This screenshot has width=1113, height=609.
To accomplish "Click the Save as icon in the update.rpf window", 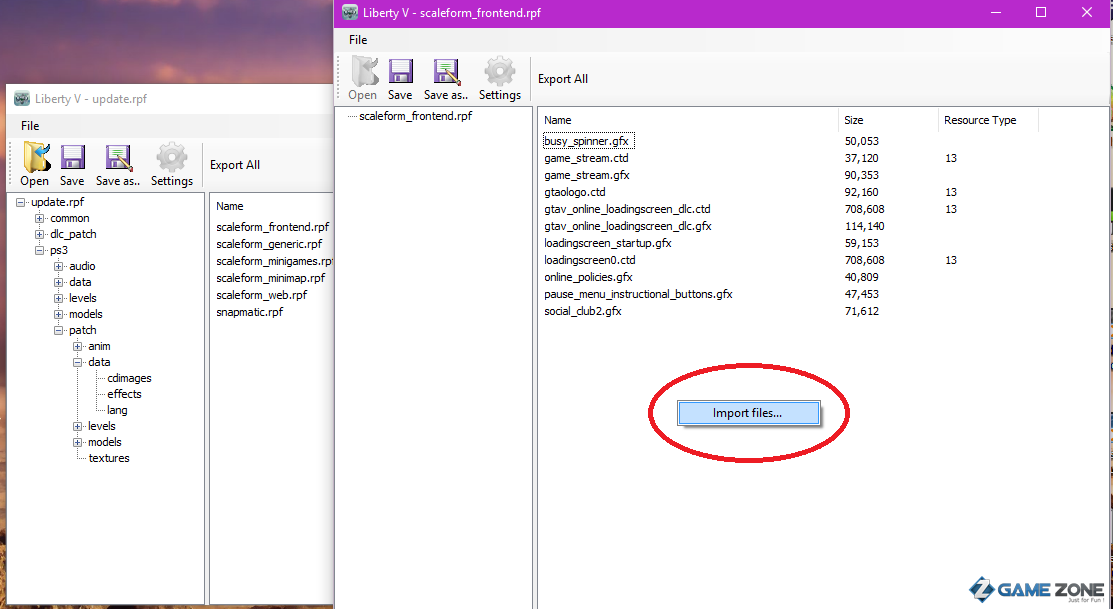I will 118,158.
